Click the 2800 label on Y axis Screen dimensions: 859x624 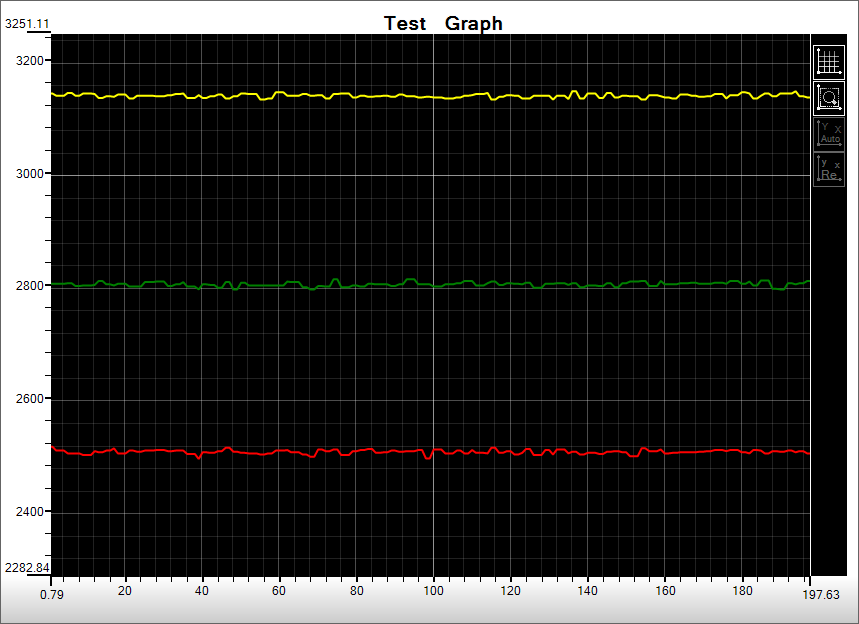coord(30,285)
